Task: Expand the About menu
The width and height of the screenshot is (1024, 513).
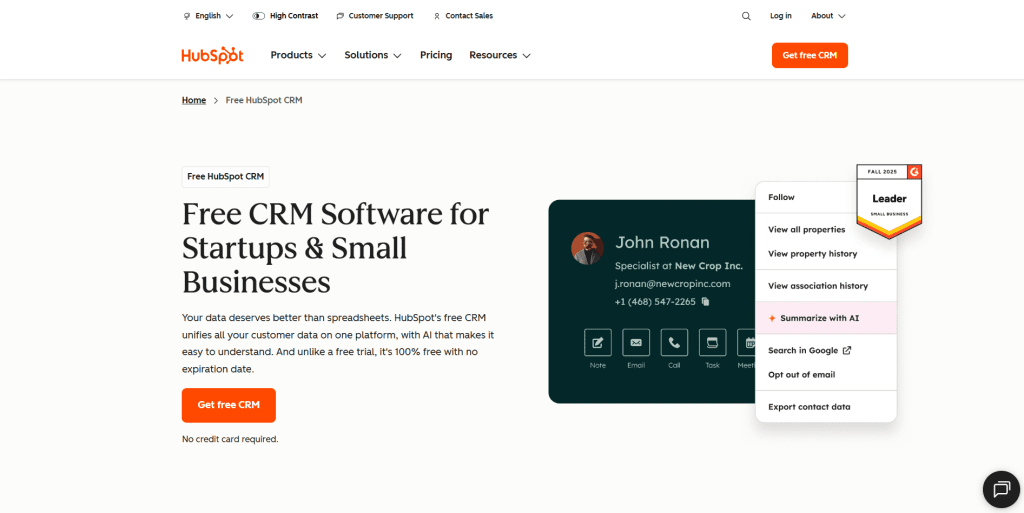Action: click(828, 16)
